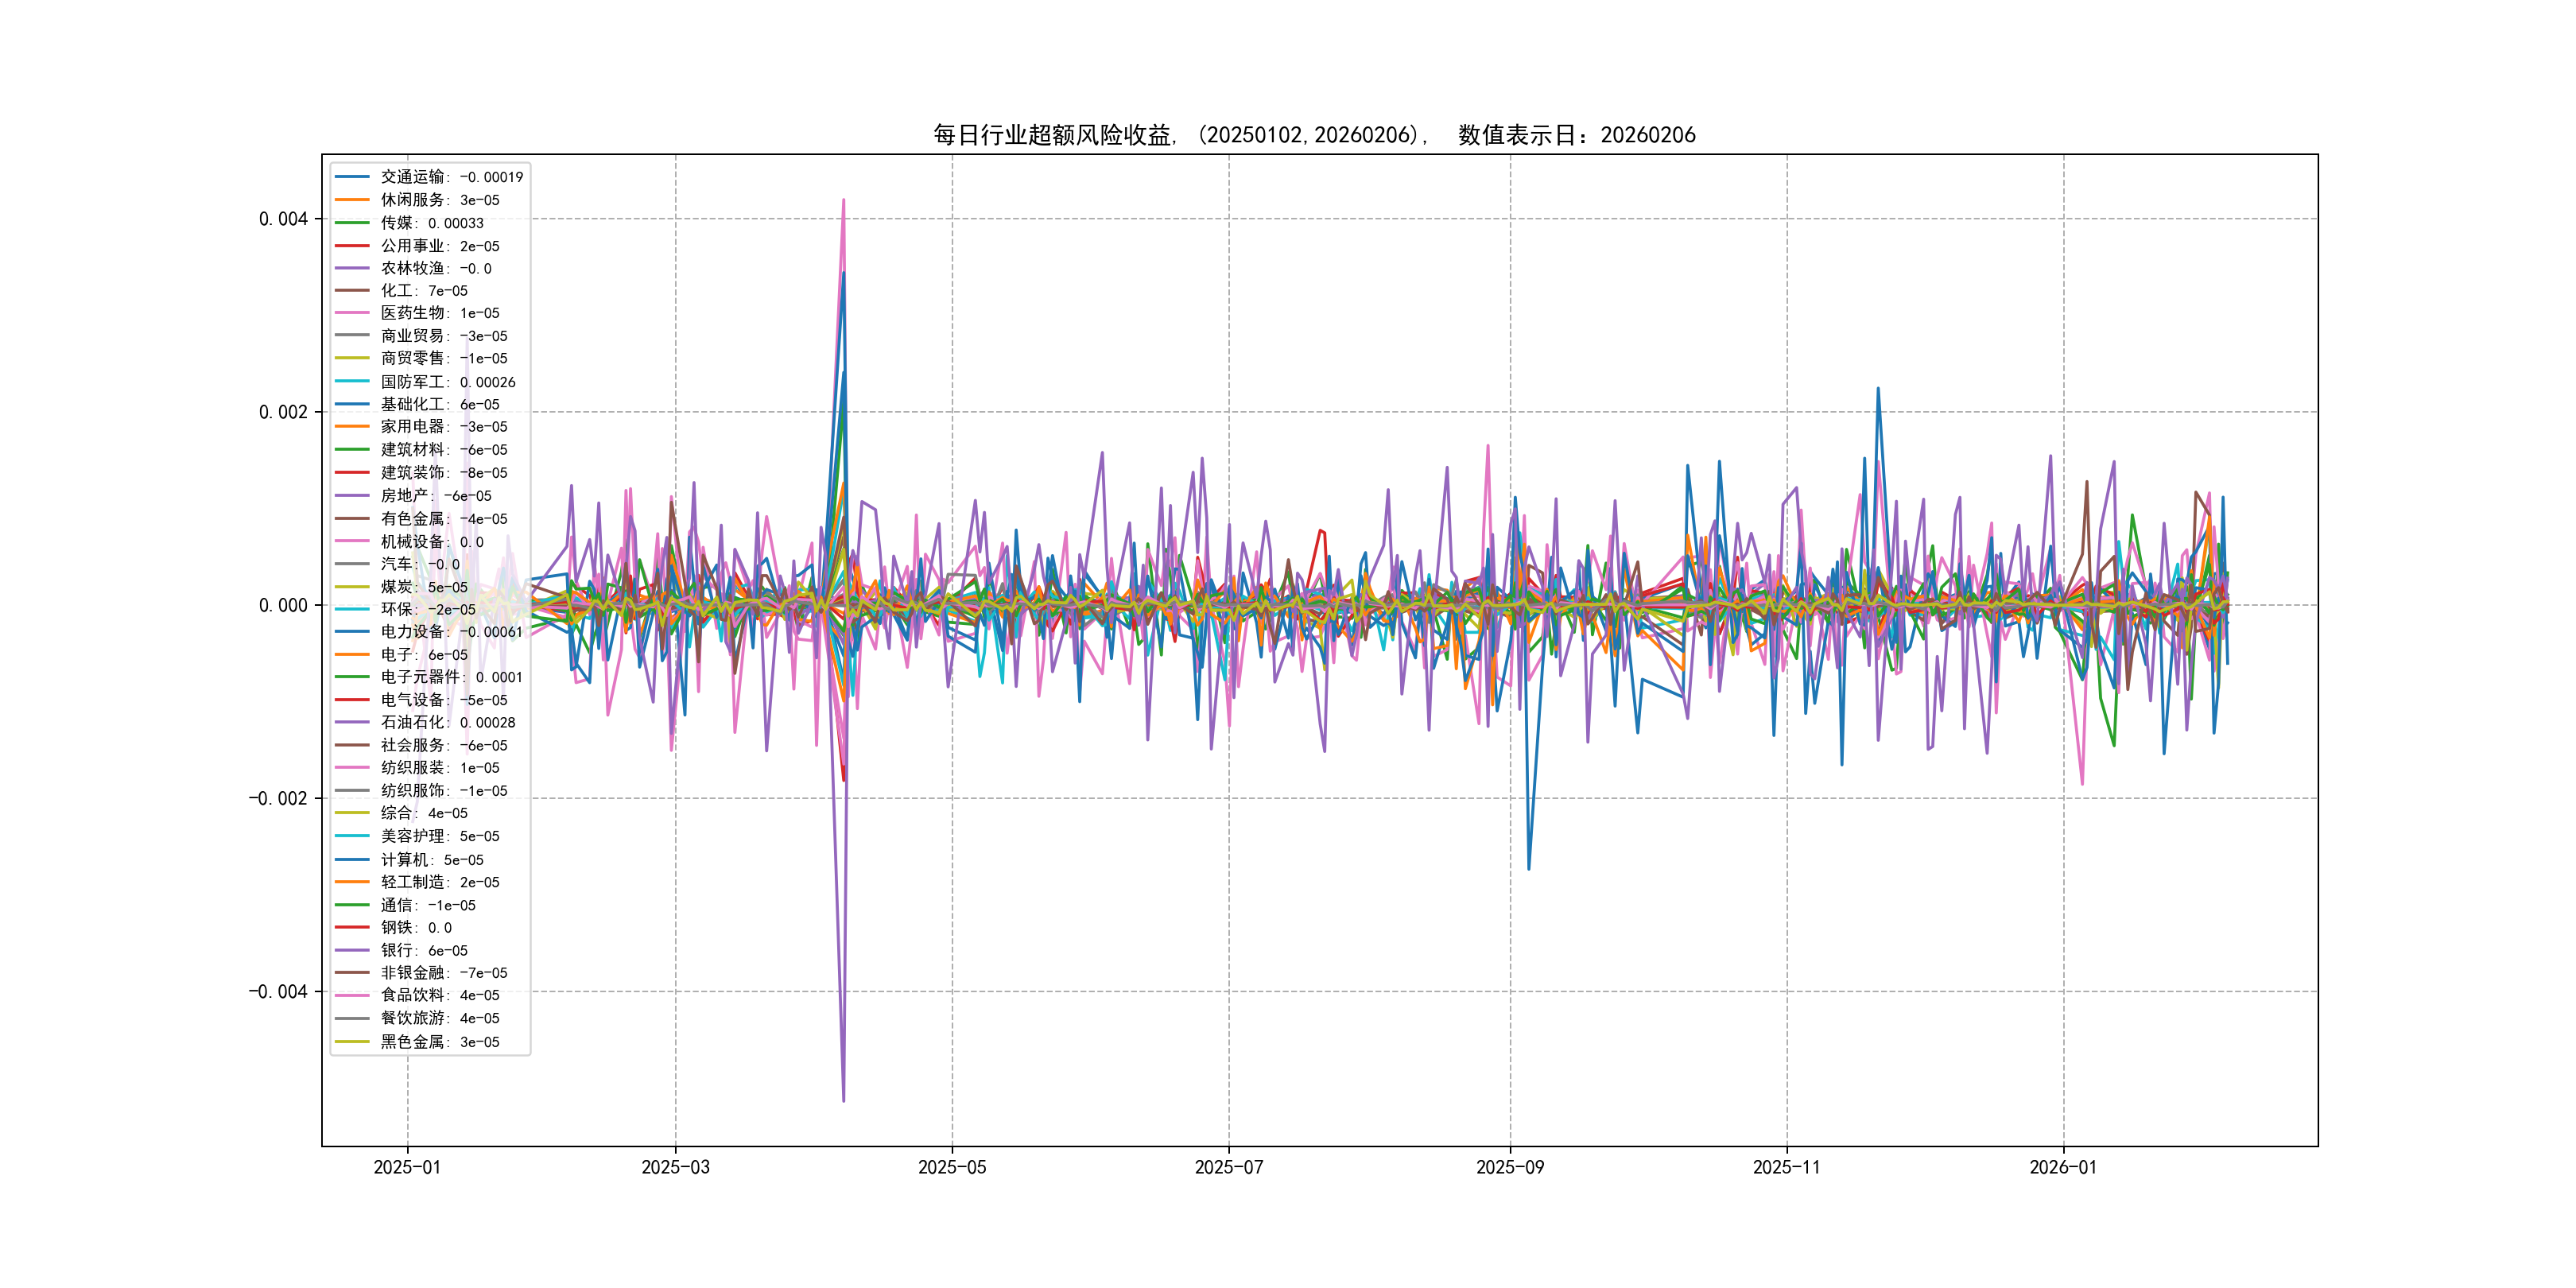Click the highest pink spike peak in April
Image resolution: width=2576 pixels, height=1288 pixels.
tap(844, 200)
